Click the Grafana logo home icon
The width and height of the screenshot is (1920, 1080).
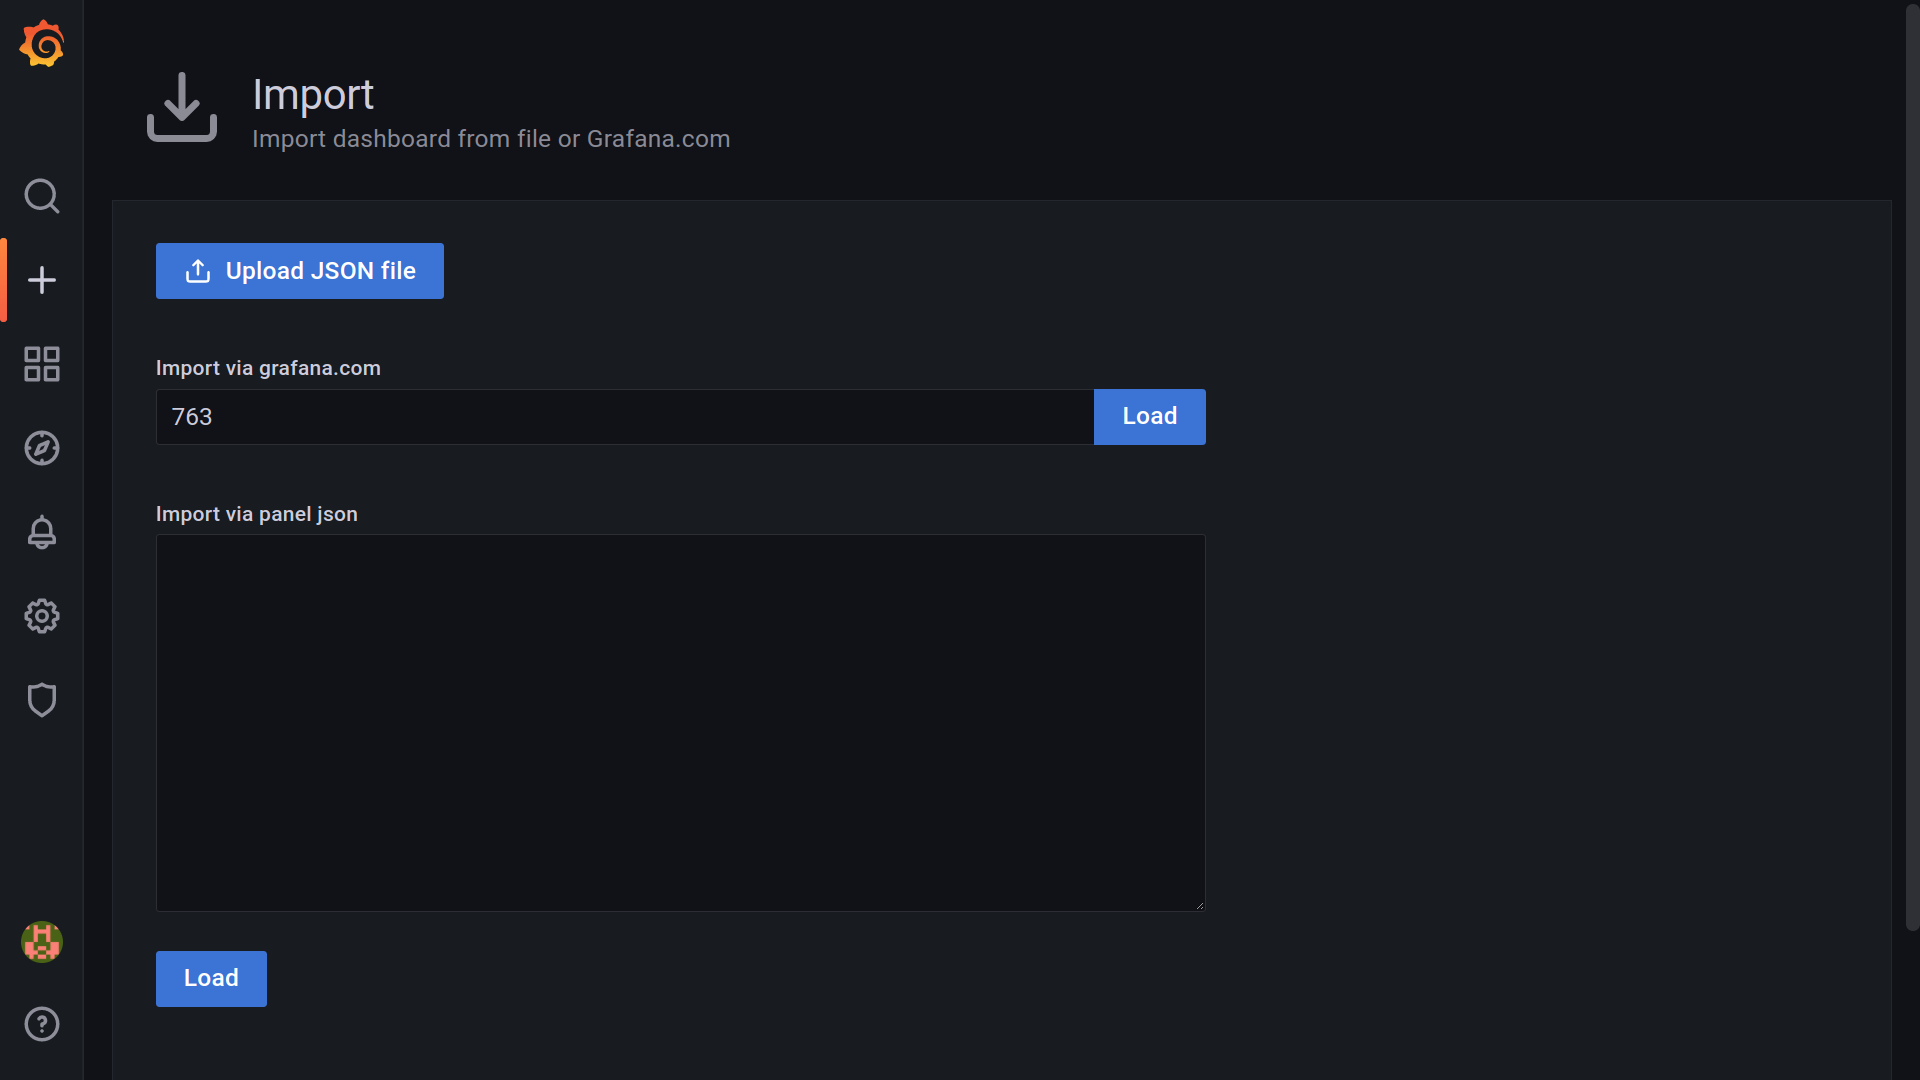[x=41, y=44]
